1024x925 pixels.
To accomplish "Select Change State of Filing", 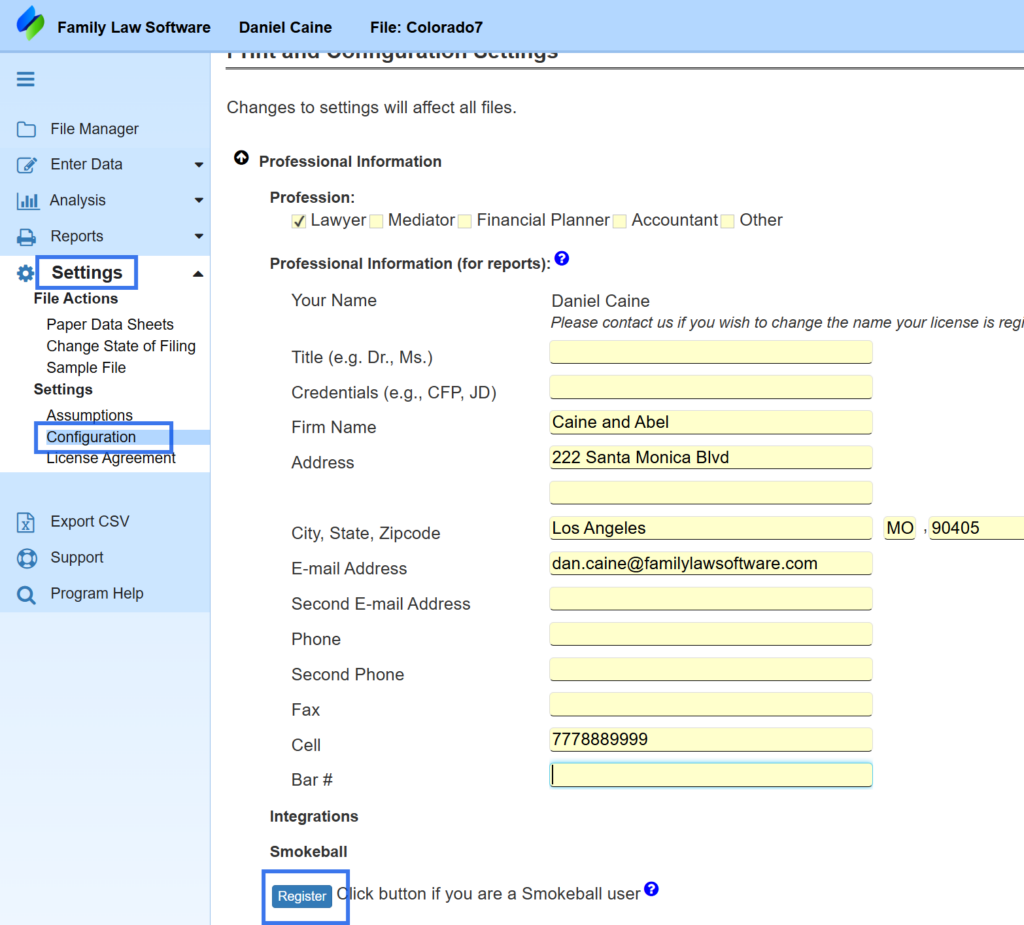I will tap(121, 346).
